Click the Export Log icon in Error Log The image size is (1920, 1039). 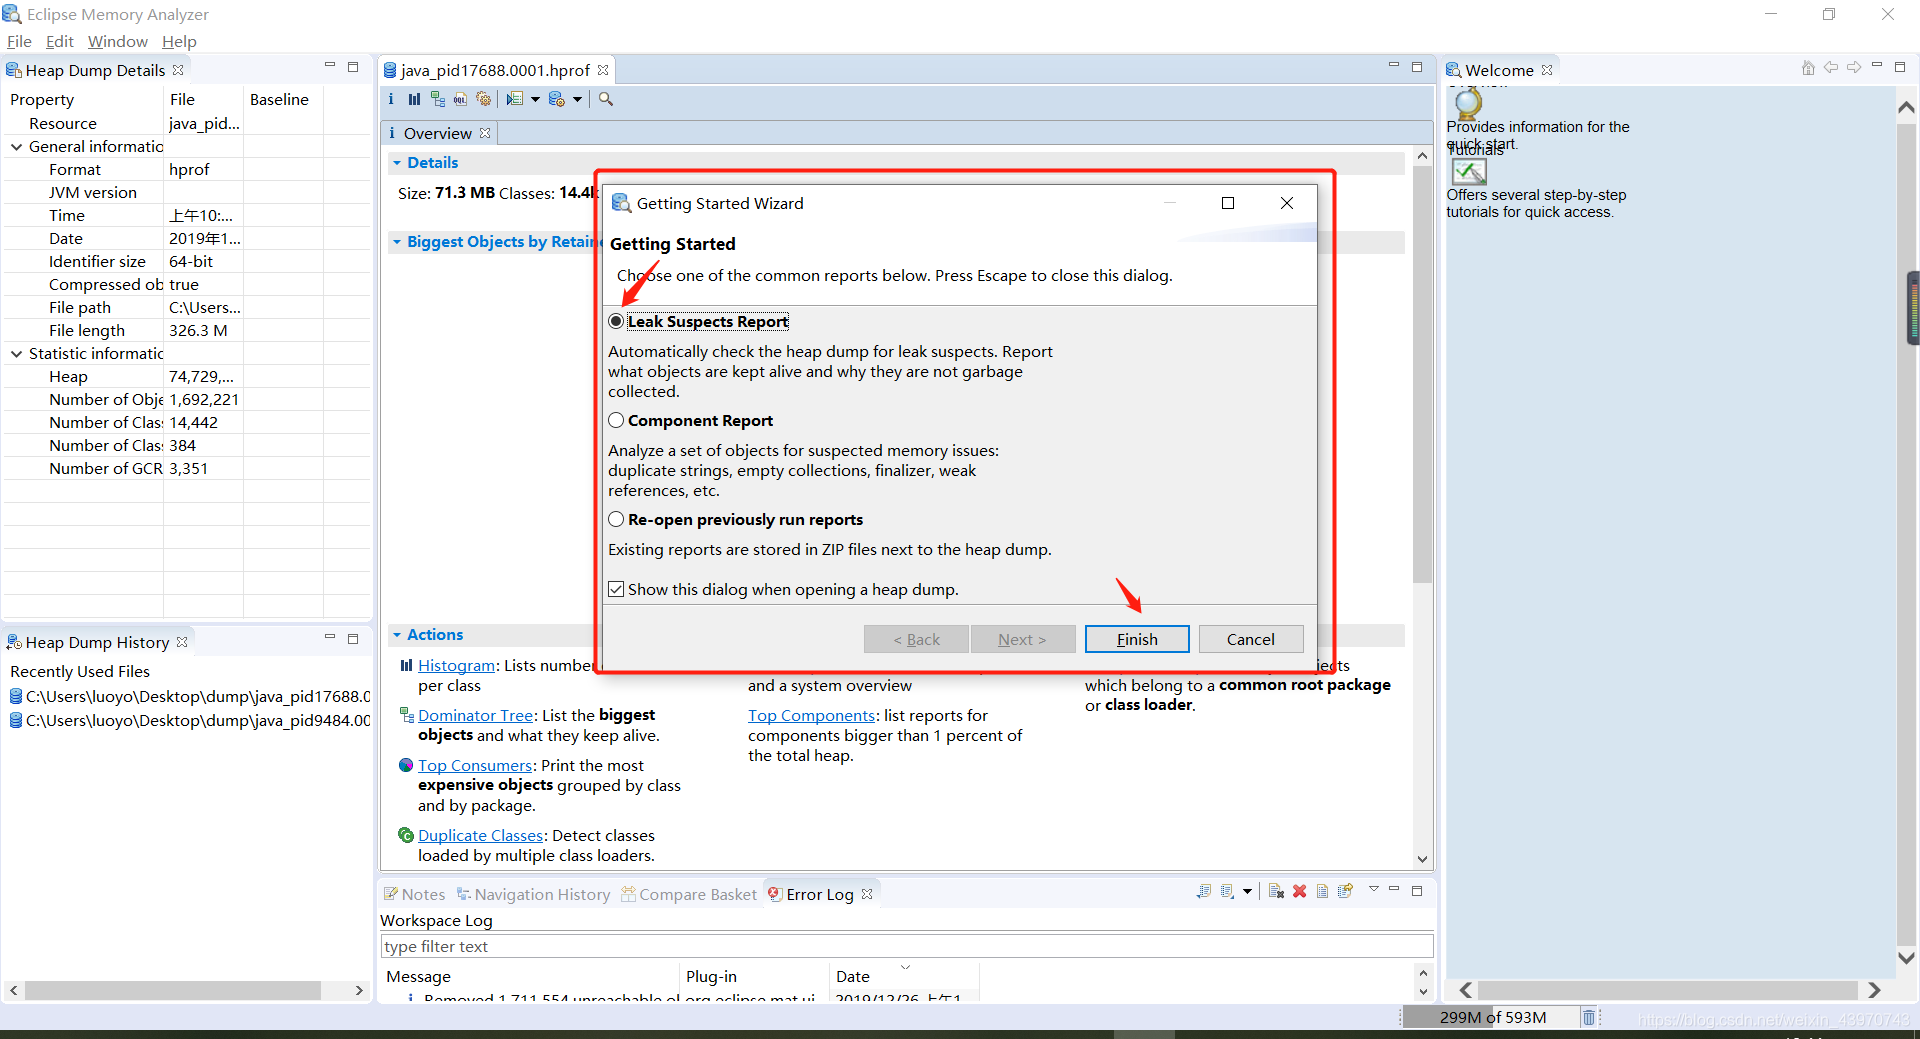click(x=1204, y=891)
